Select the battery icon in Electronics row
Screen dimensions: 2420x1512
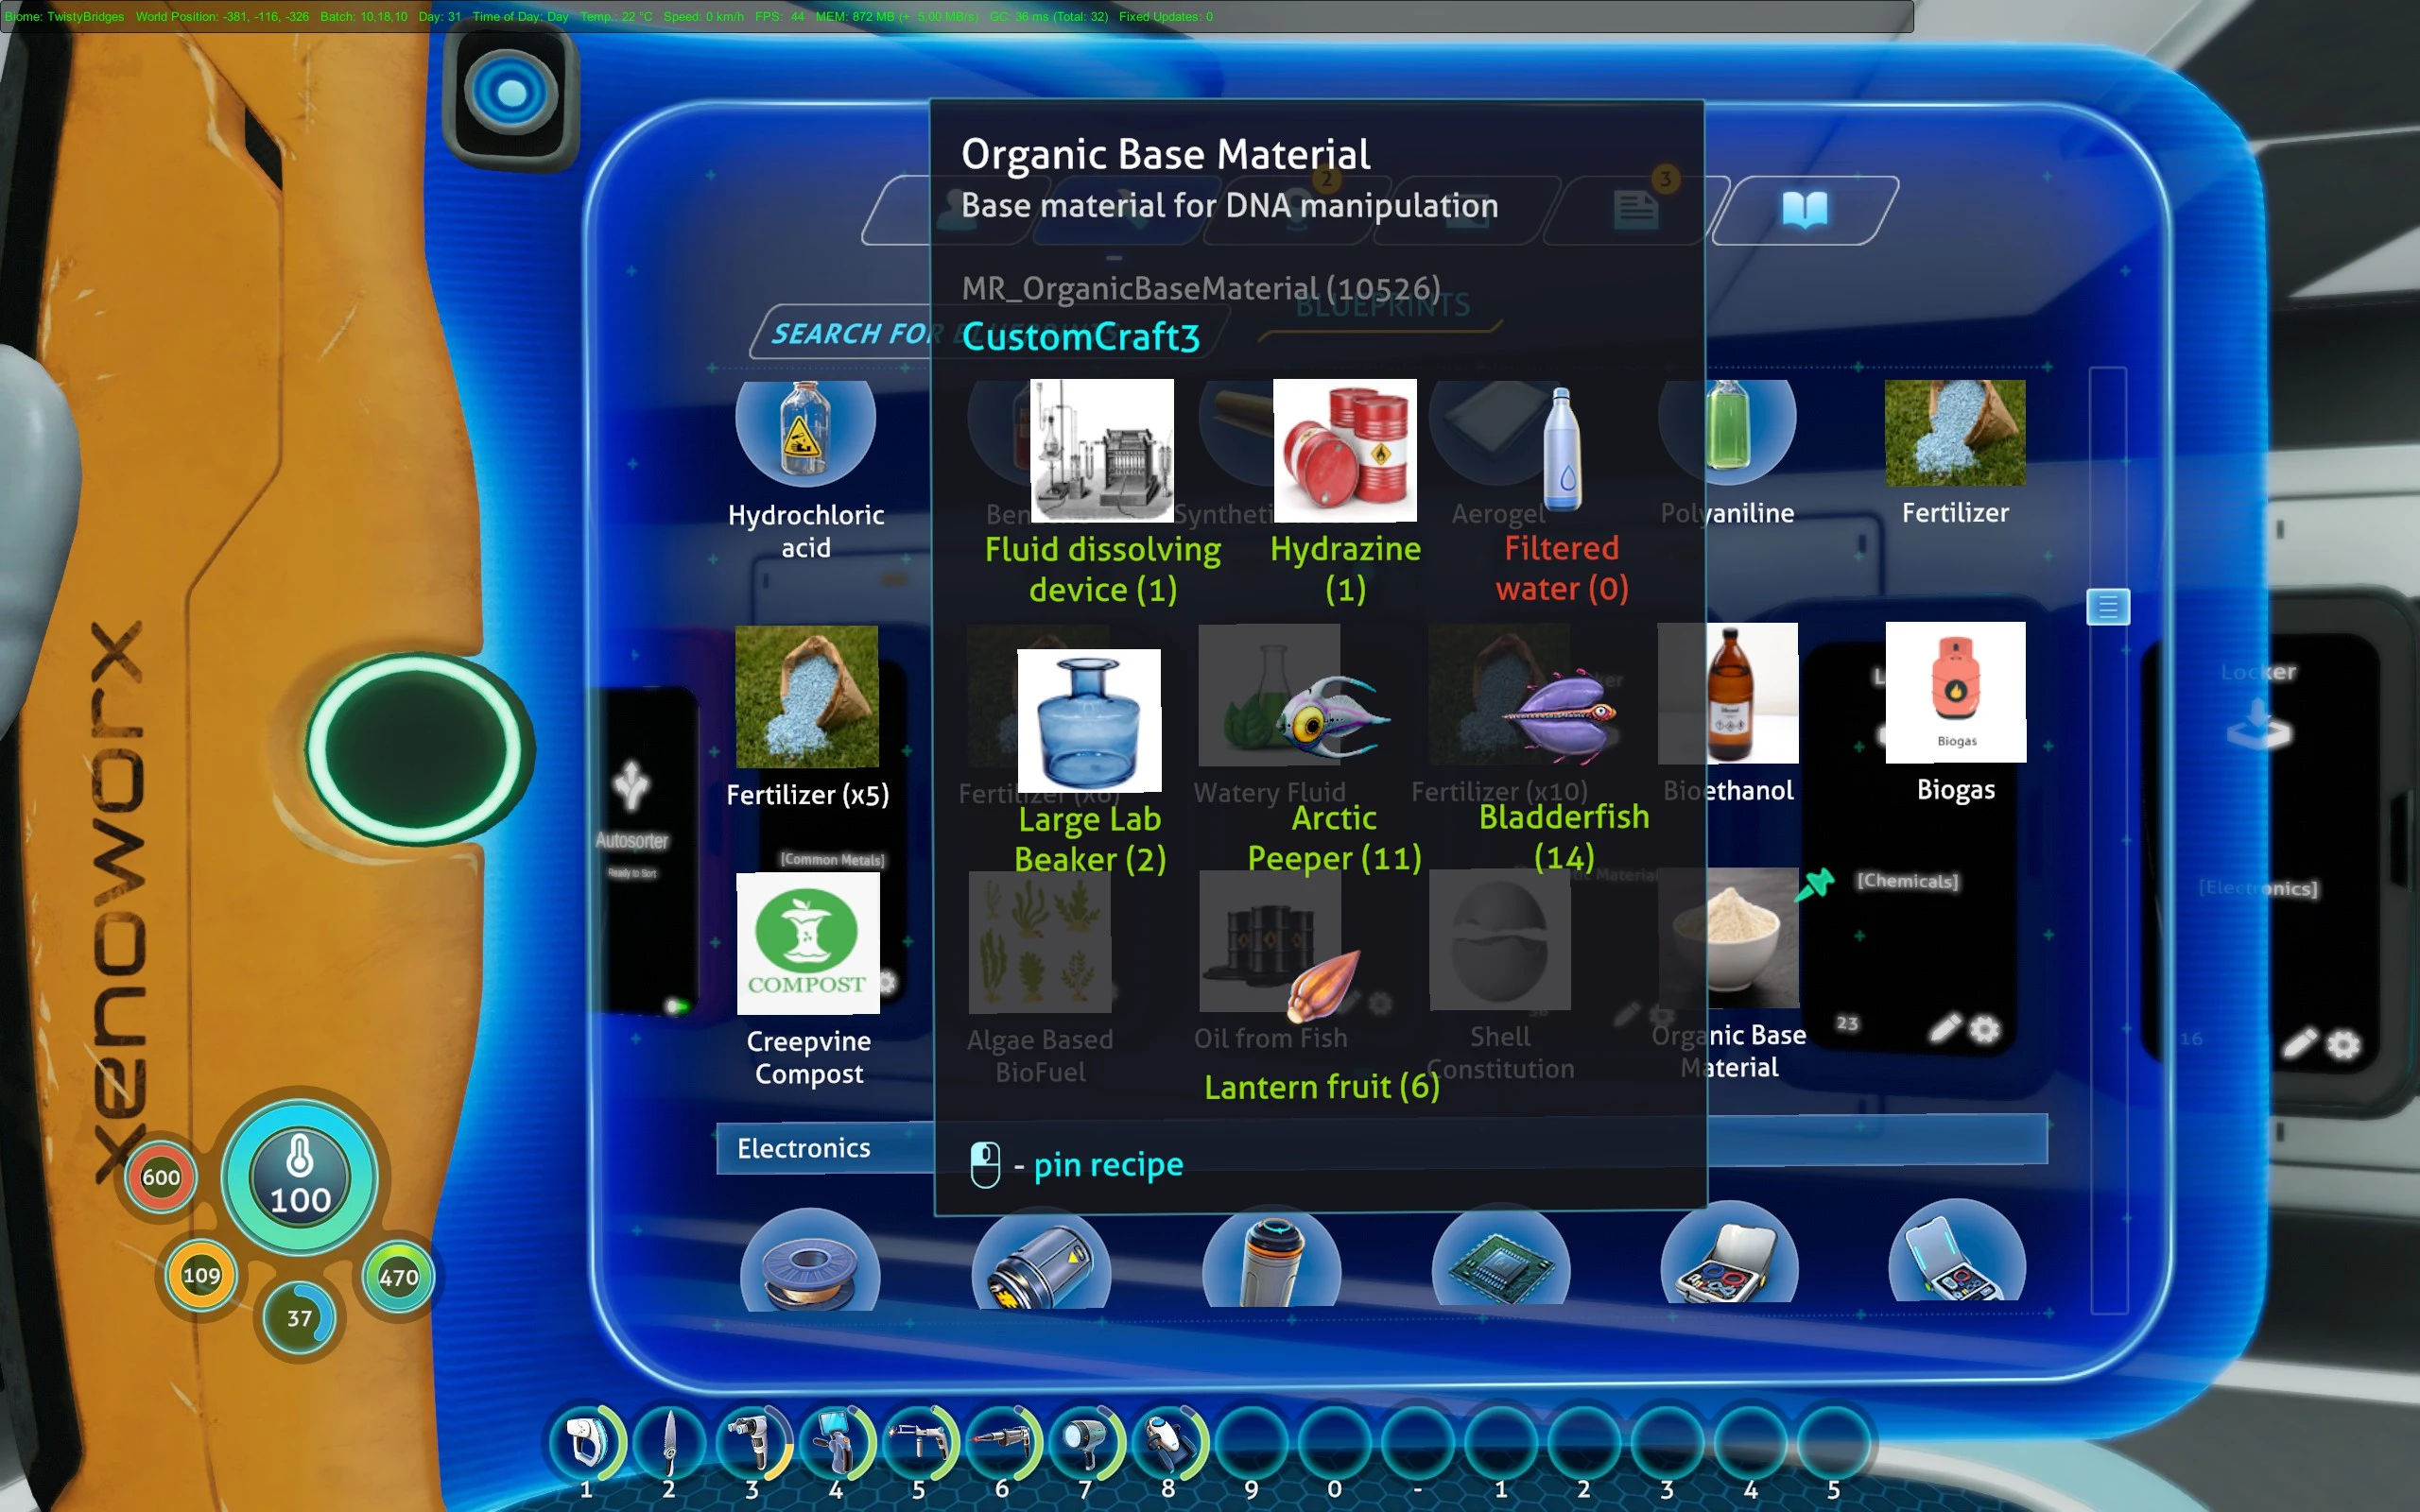pos(1040,1262)
